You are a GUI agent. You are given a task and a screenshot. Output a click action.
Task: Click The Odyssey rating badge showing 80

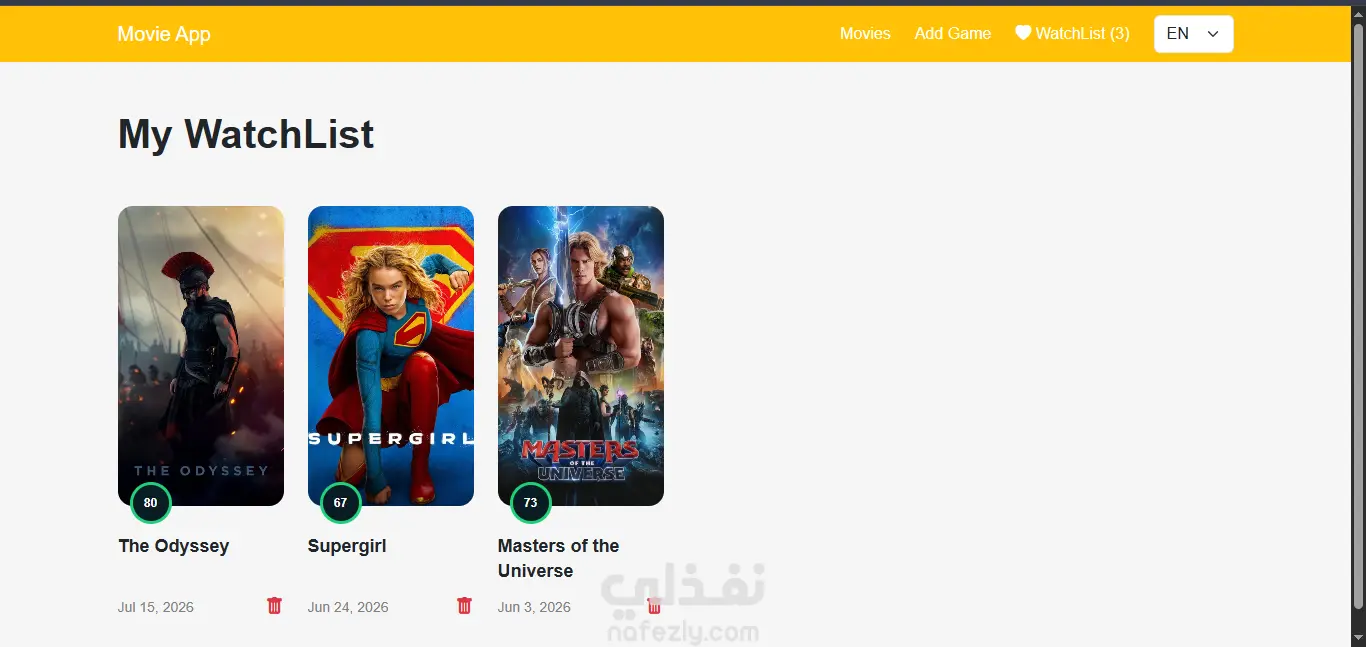tap(151, 503)
